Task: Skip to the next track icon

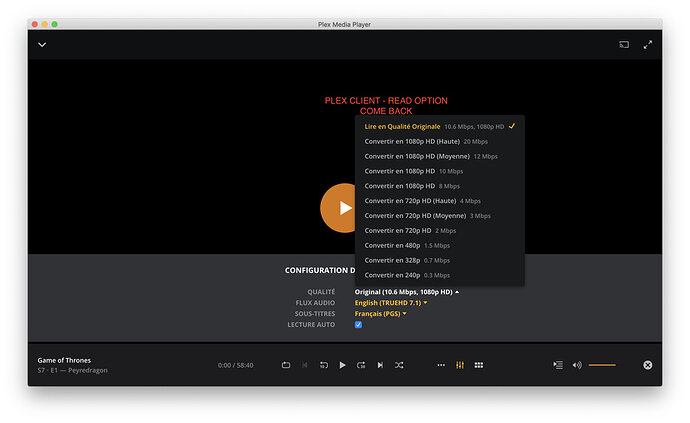Action: (x=380, y=365)
